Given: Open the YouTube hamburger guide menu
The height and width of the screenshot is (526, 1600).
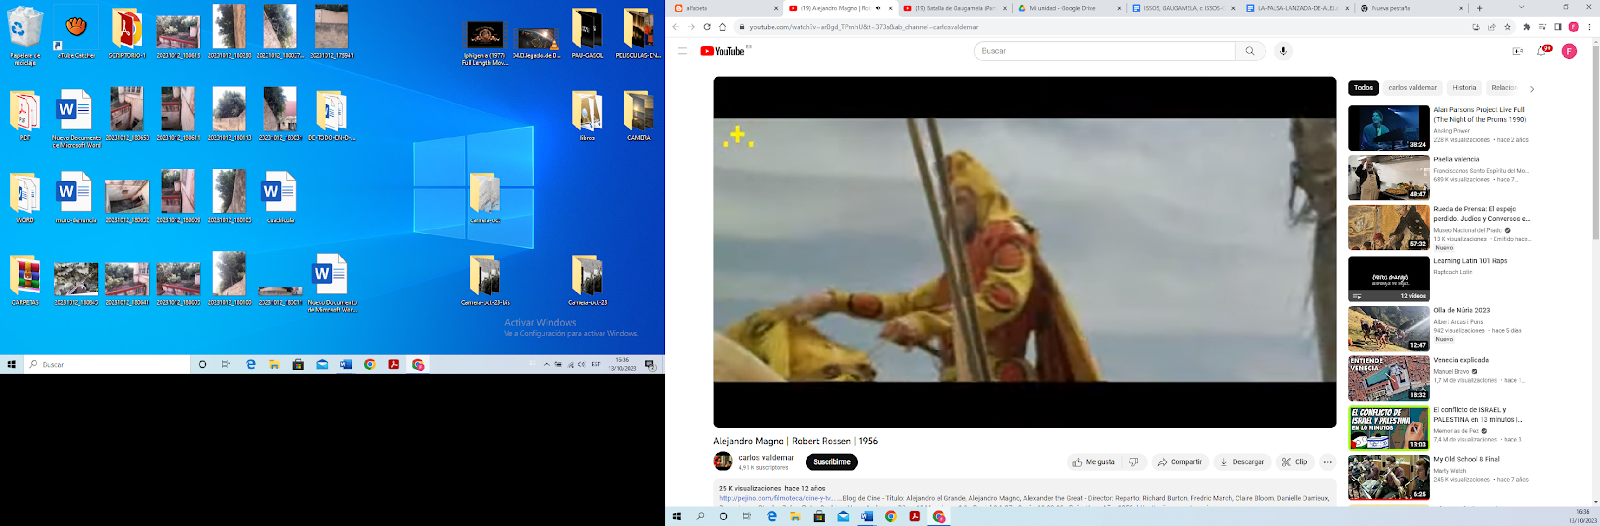Looking at the screenshot, I should [682, 51].
